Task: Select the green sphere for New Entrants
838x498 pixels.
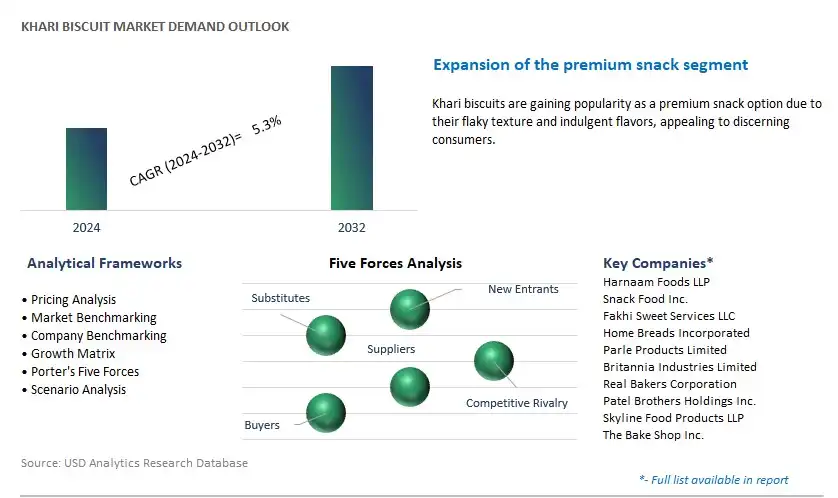Action: coord(410,309)
